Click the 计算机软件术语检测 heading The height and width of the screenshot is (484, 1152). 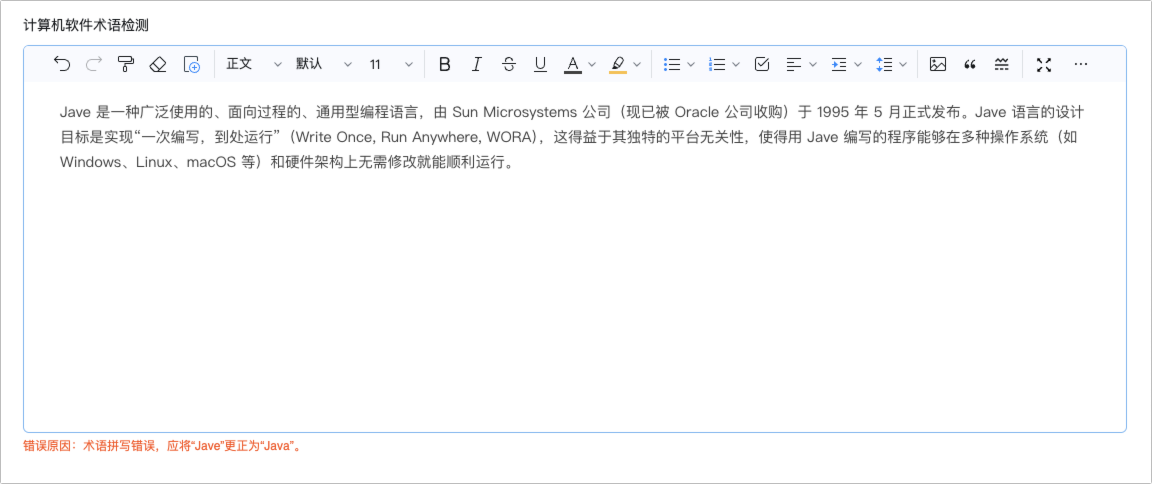click(86, 25)
